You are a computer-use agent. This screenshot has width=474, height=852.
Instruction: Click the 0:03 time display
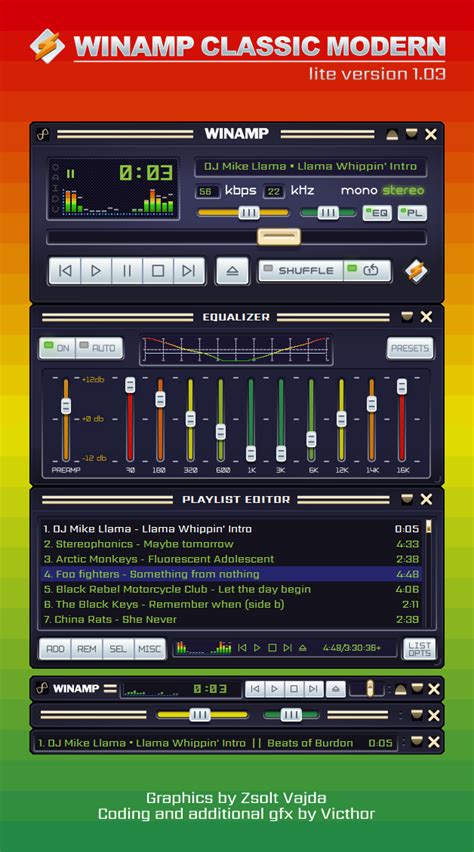click(146, 173)
